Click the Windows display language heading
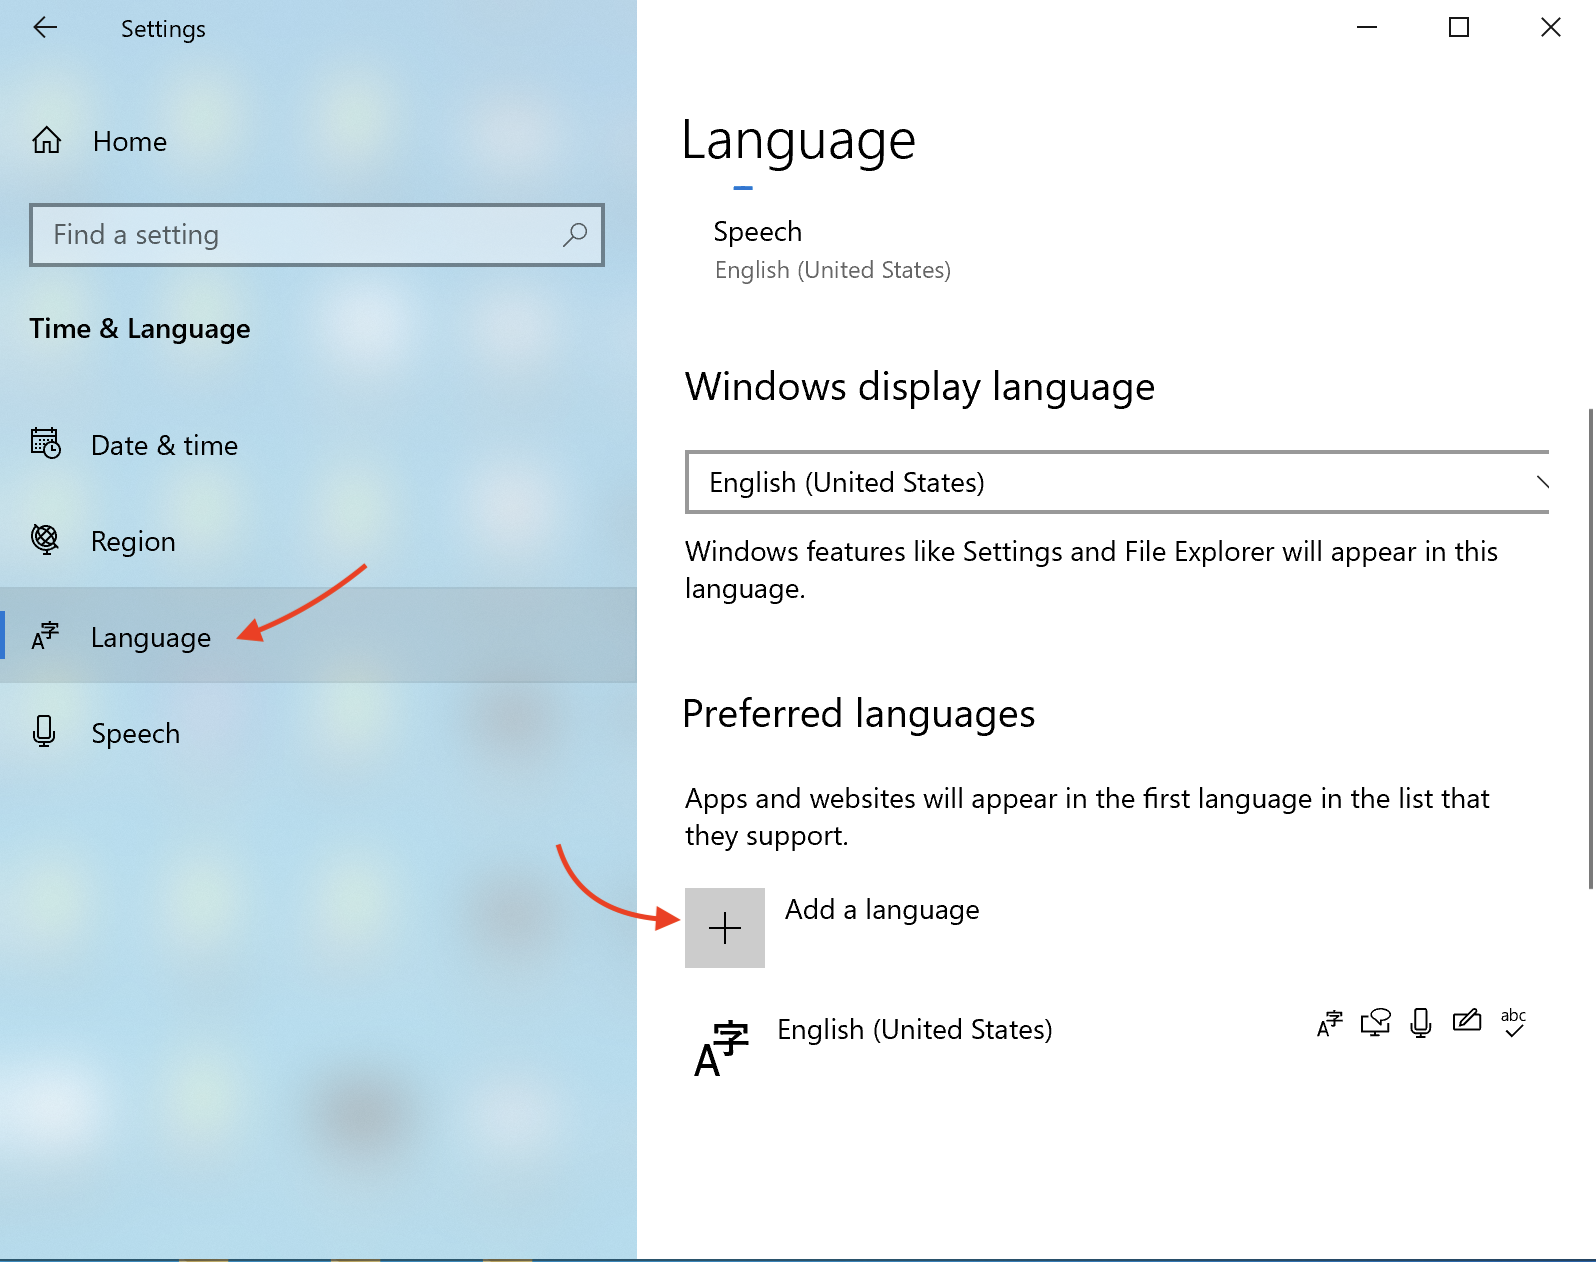The height and width of the screenshot is (1262, 1596). pyautogui.click(x=920, y=387)
